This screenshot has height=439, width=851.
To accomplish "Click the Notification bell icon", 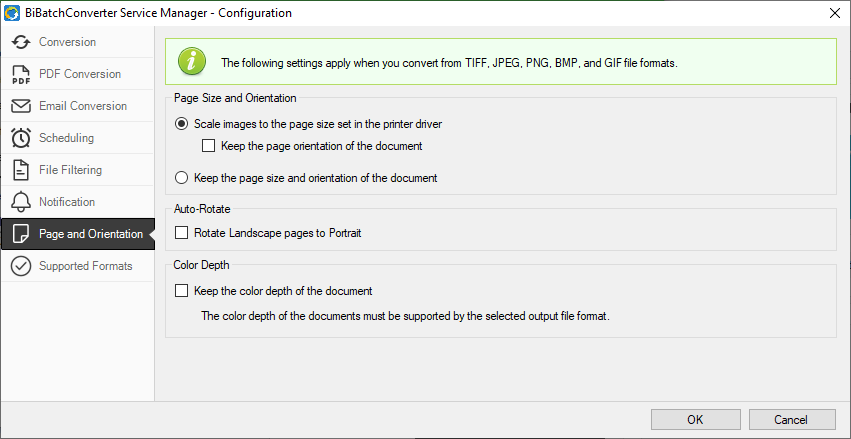I will 21,202.
